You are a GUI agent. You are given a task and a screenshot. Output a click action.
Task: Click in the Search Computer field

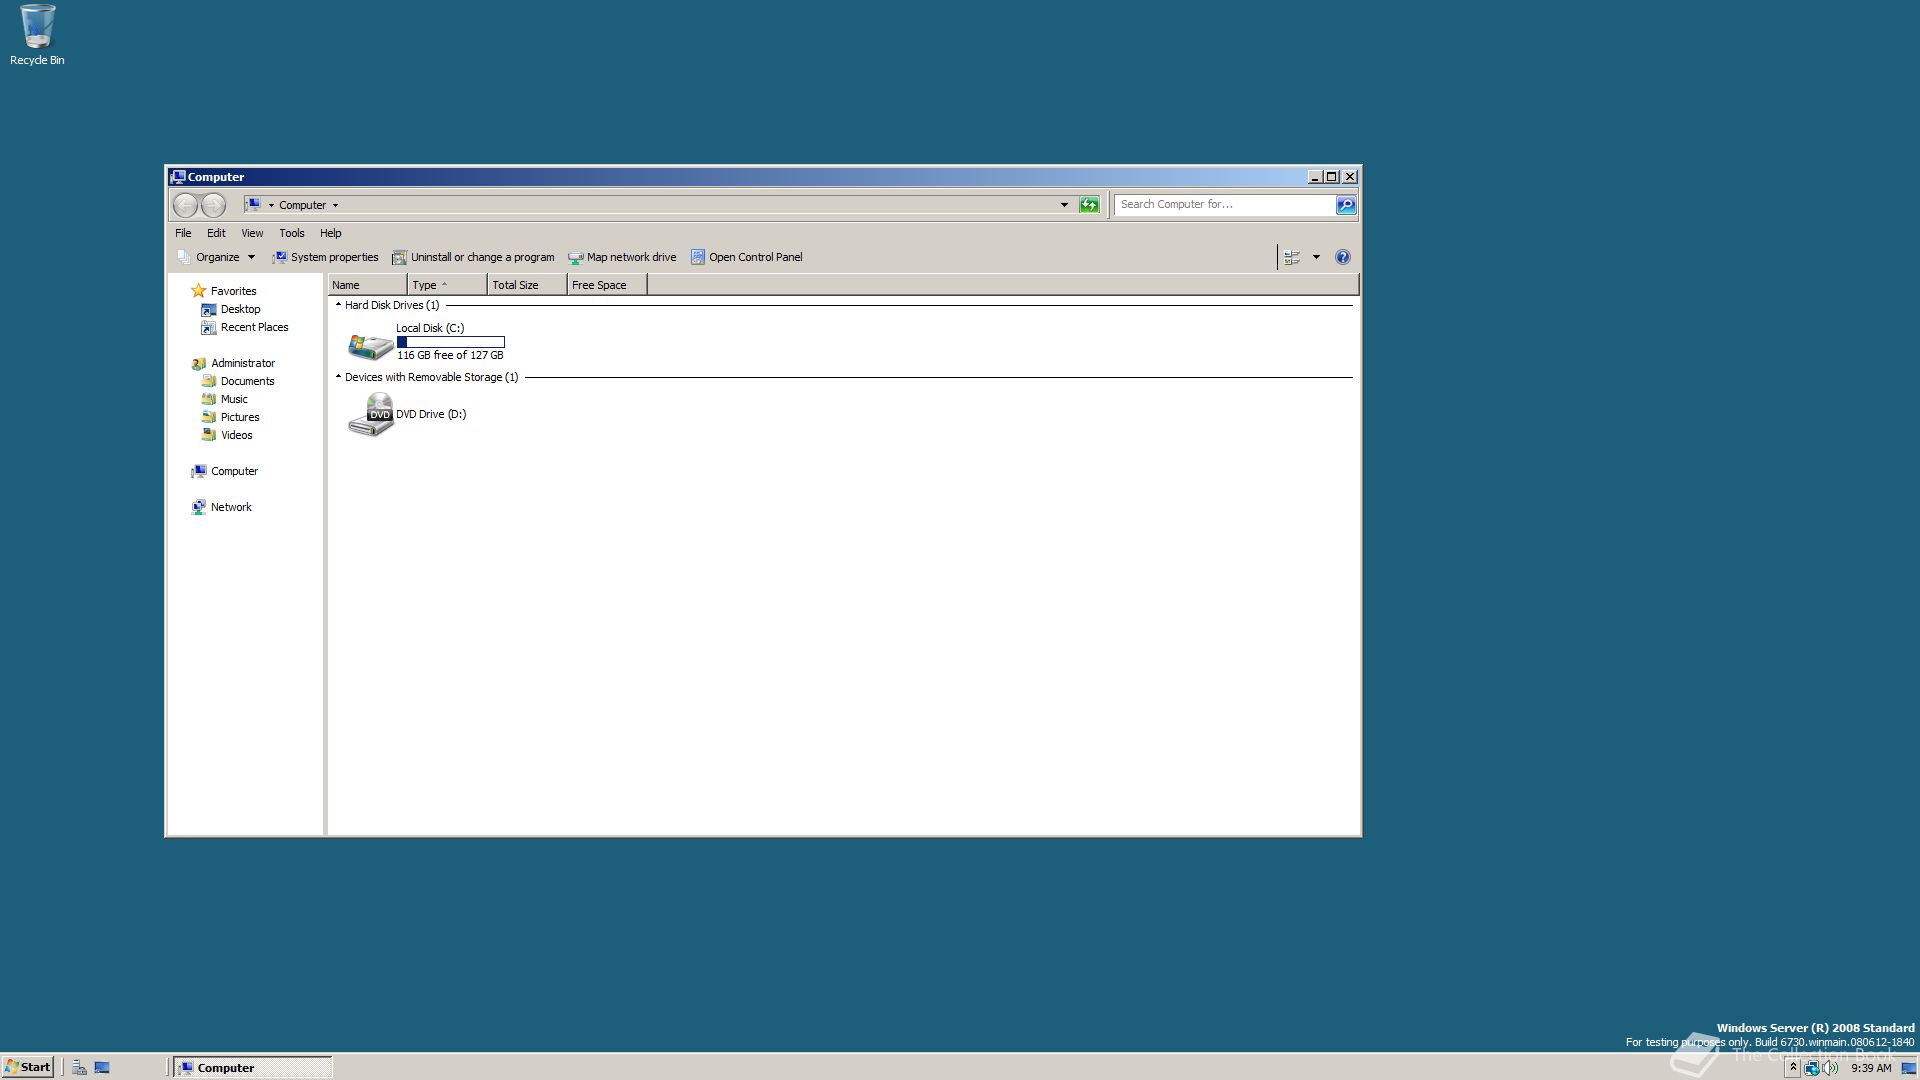(1223, 205)
